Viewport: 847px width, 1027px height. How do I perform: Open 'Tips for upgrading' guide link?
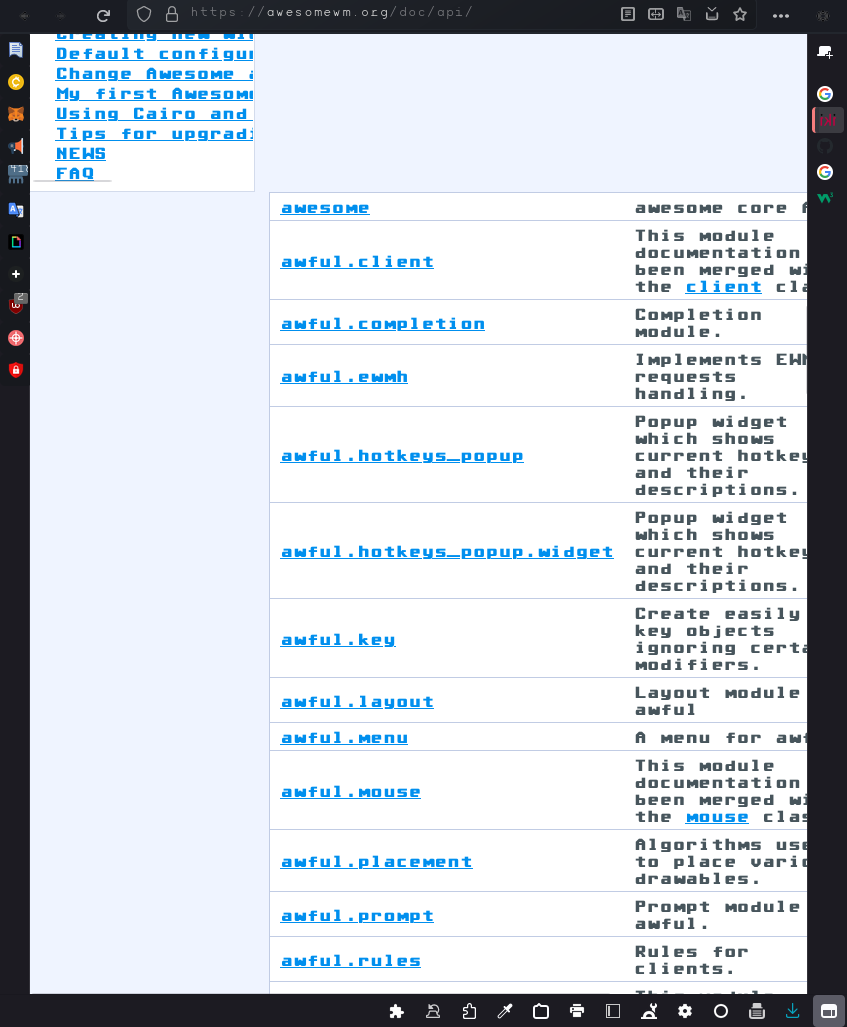coord(155,134)
